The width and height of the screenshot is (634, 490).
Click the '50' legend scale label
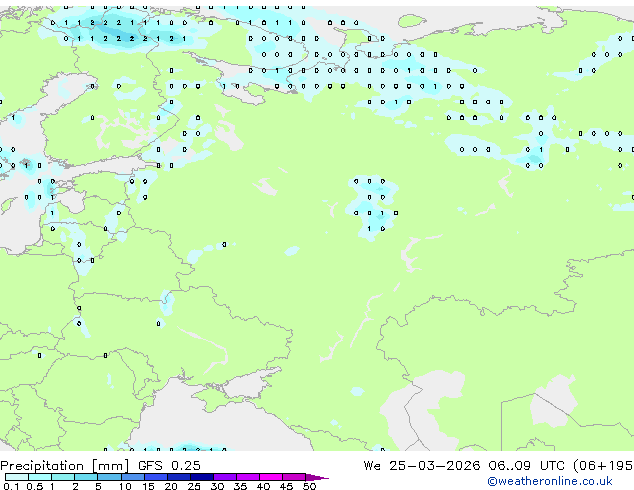click(x=309, y=486)
